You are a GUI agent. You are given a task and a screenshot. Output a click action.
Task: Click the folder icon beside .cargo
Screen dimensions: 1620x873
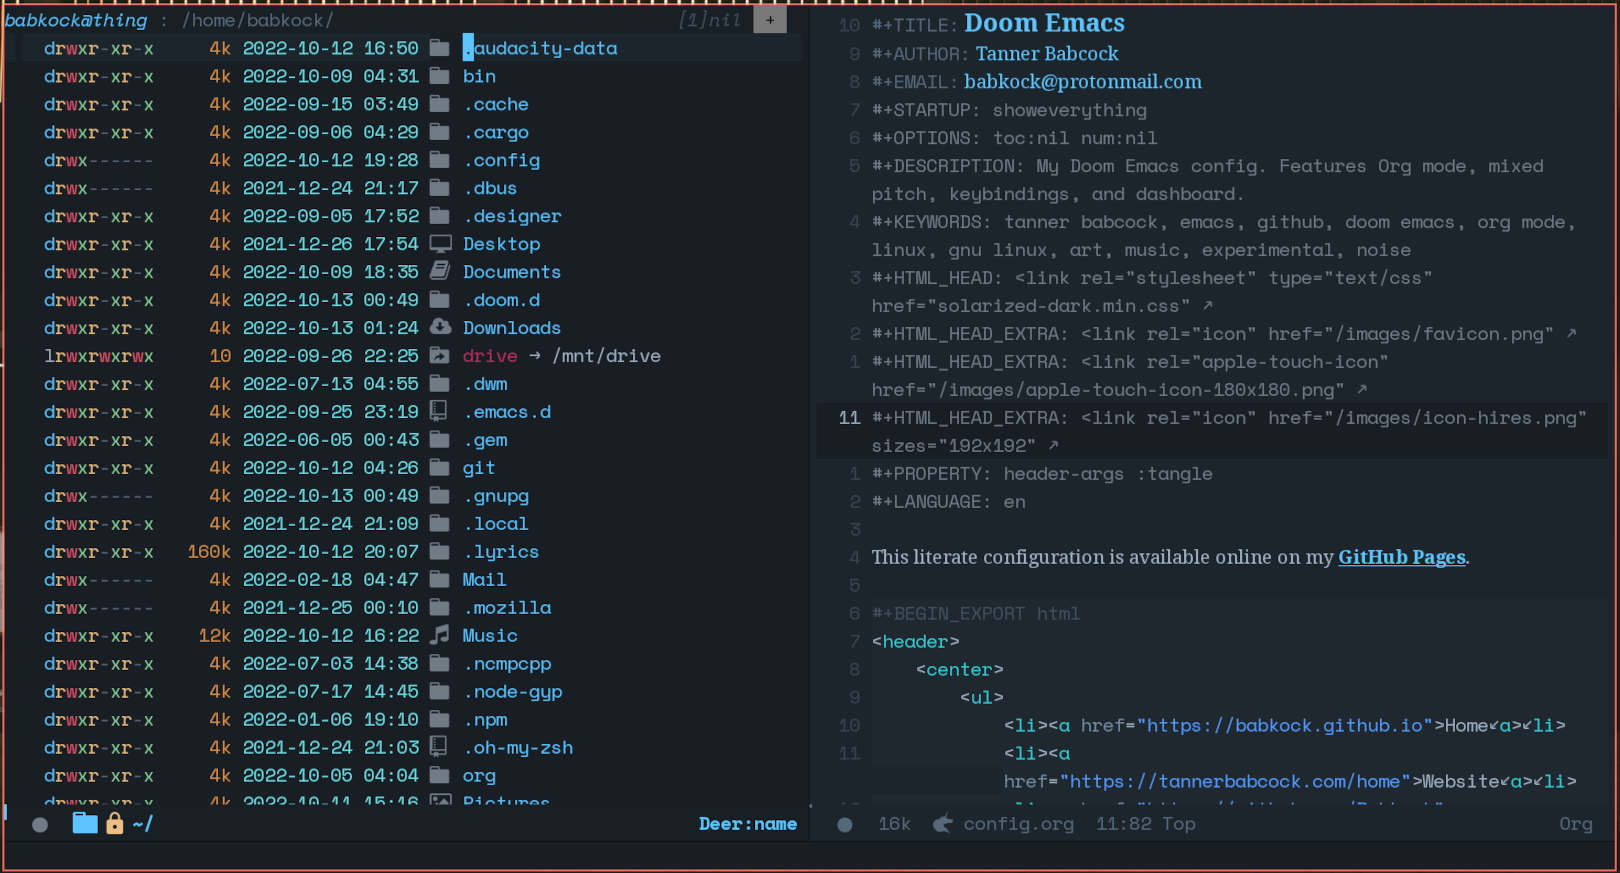point(439,132)
